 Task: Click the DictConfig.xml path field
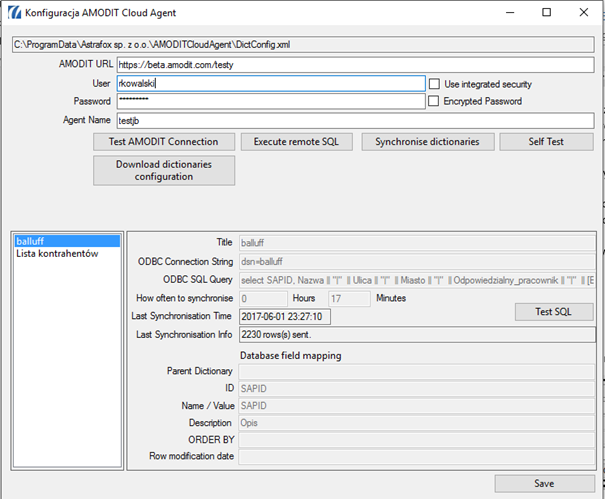pyautogui.click(x=303, y=45)
